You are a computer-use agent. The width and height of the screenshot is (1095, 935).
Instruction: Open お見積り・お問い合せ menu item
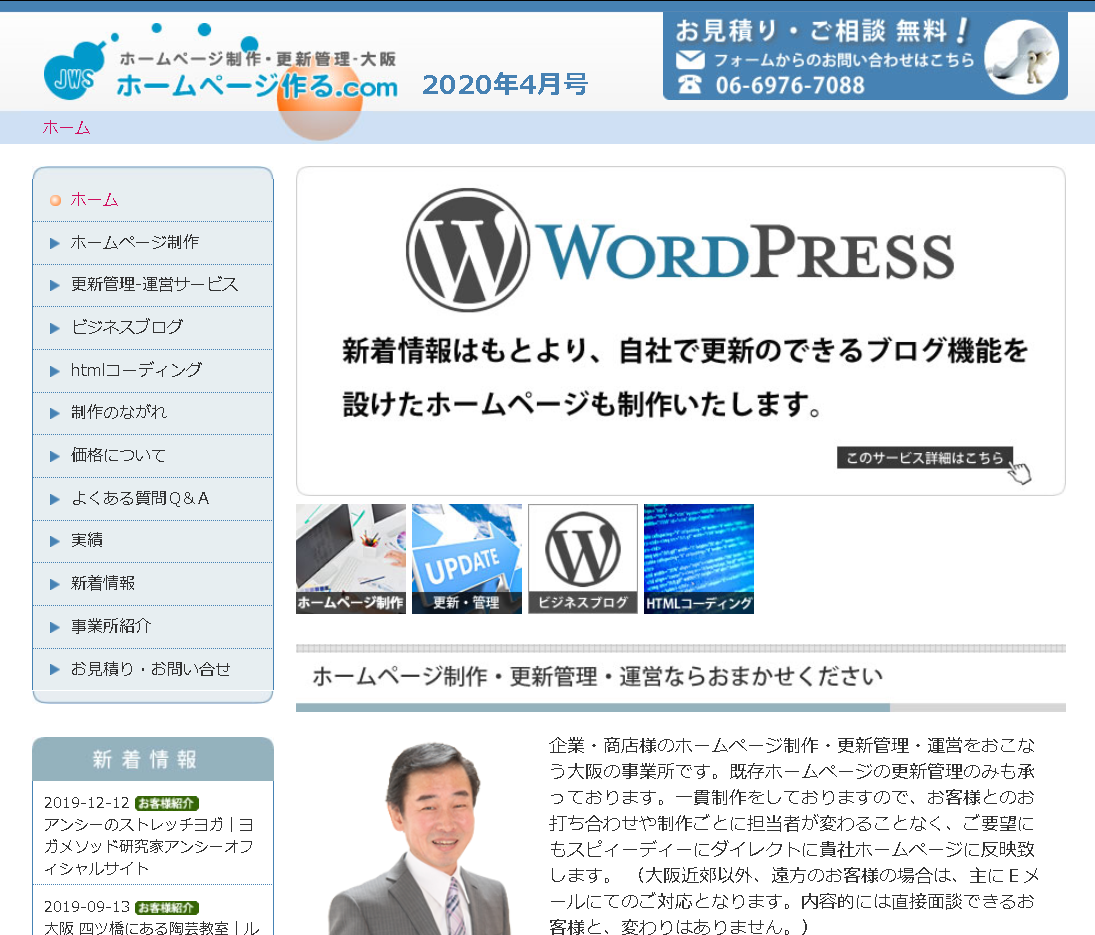point(153,670)
